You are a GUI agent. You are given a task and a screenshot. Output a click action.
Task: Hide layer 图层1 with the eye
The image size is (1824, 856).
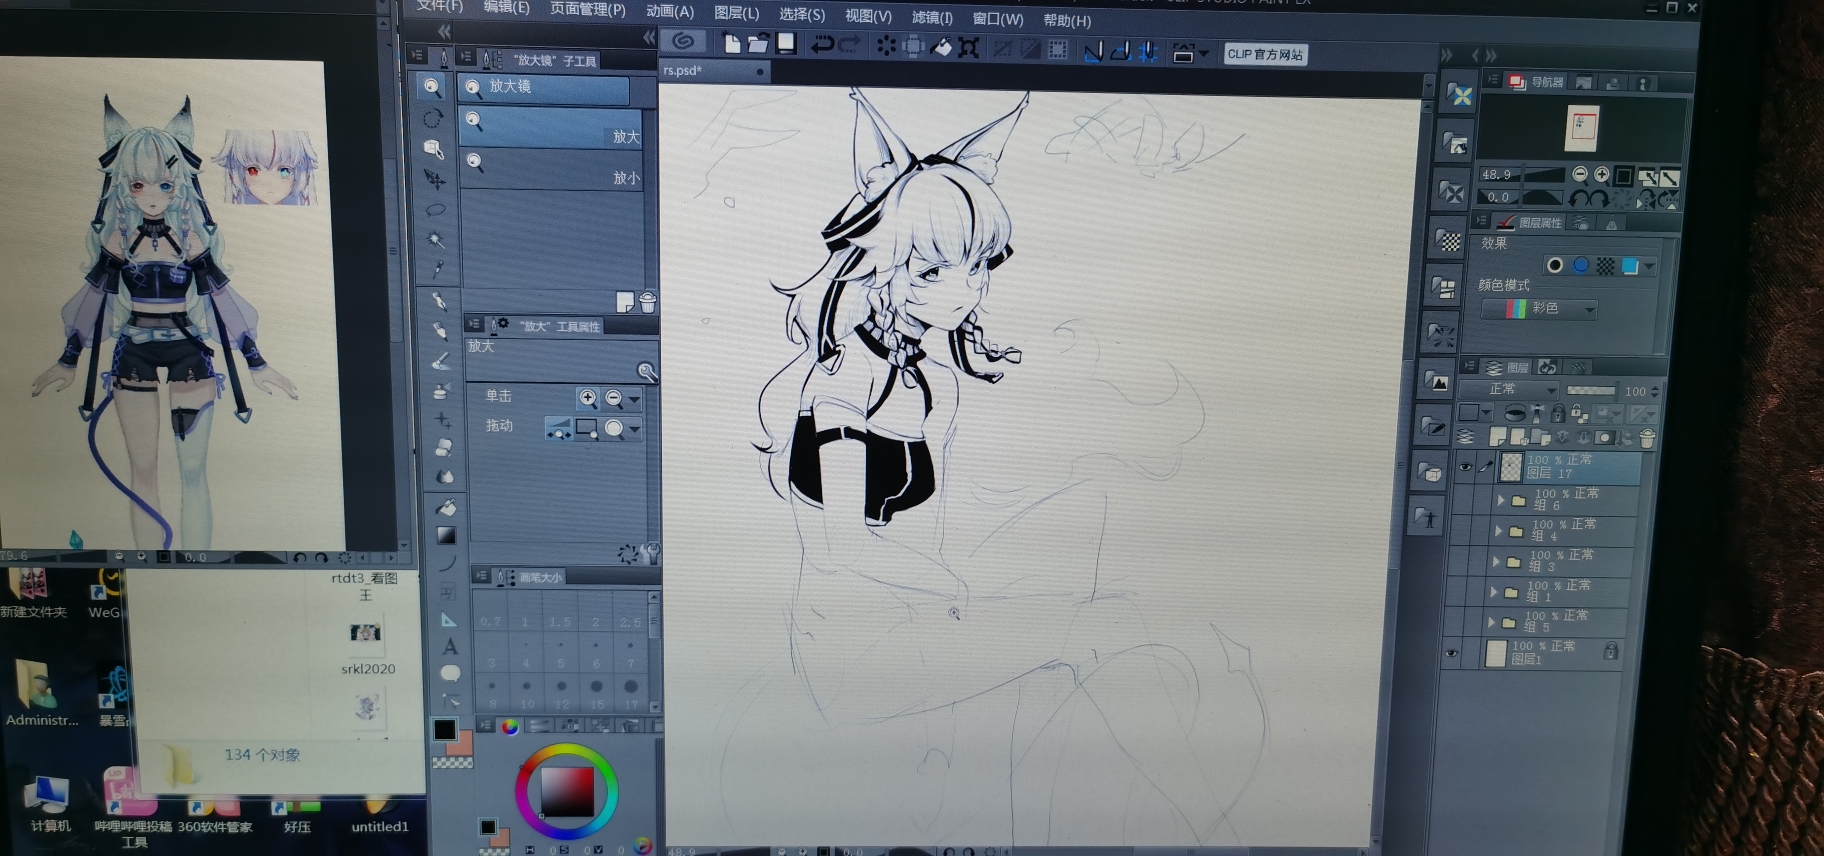click(1452, 653)
